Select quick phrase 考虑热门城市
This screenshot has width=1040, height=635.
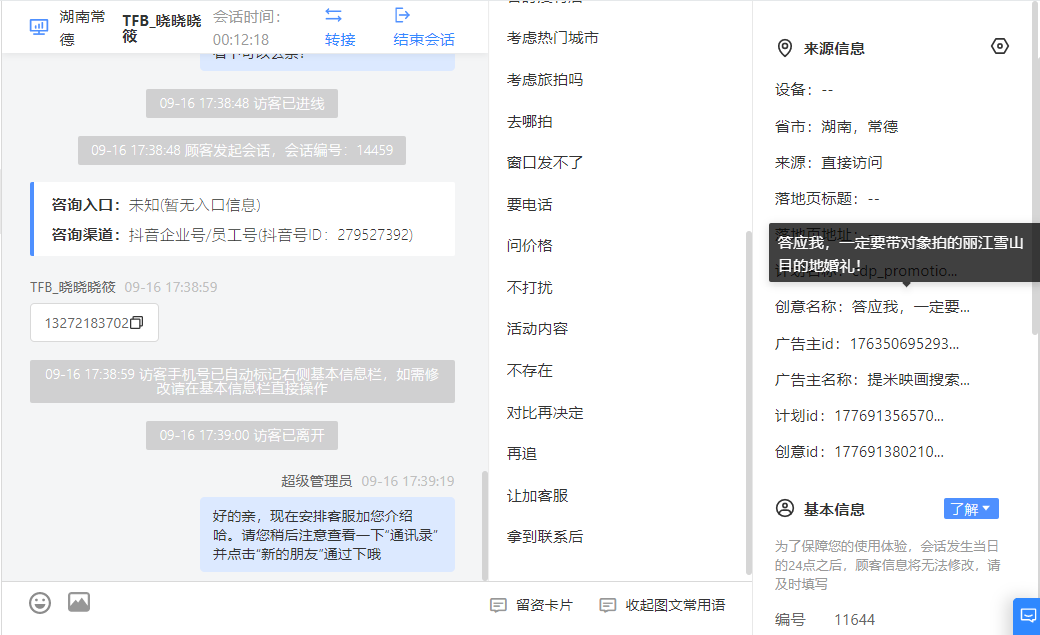[552, 38]
